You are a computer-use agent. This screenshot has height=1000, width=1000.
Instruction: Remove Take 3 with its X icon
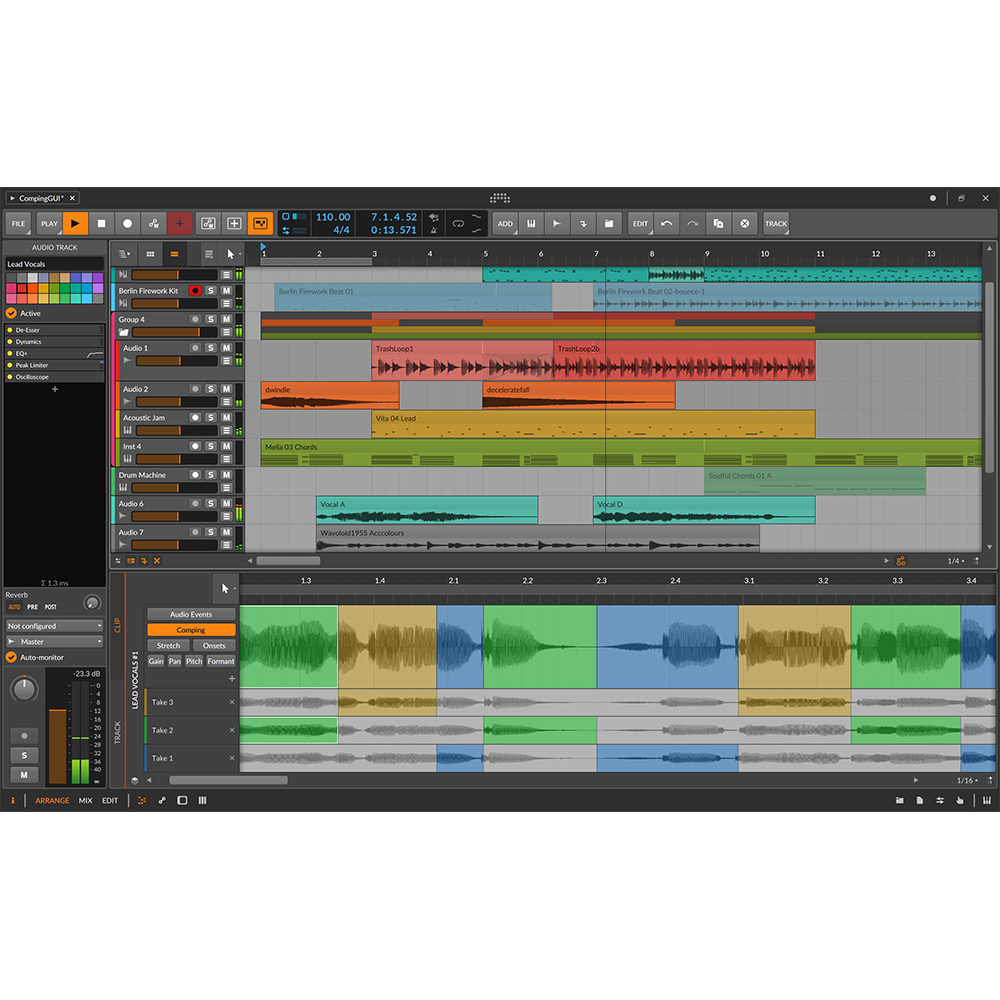coord(232,702)
